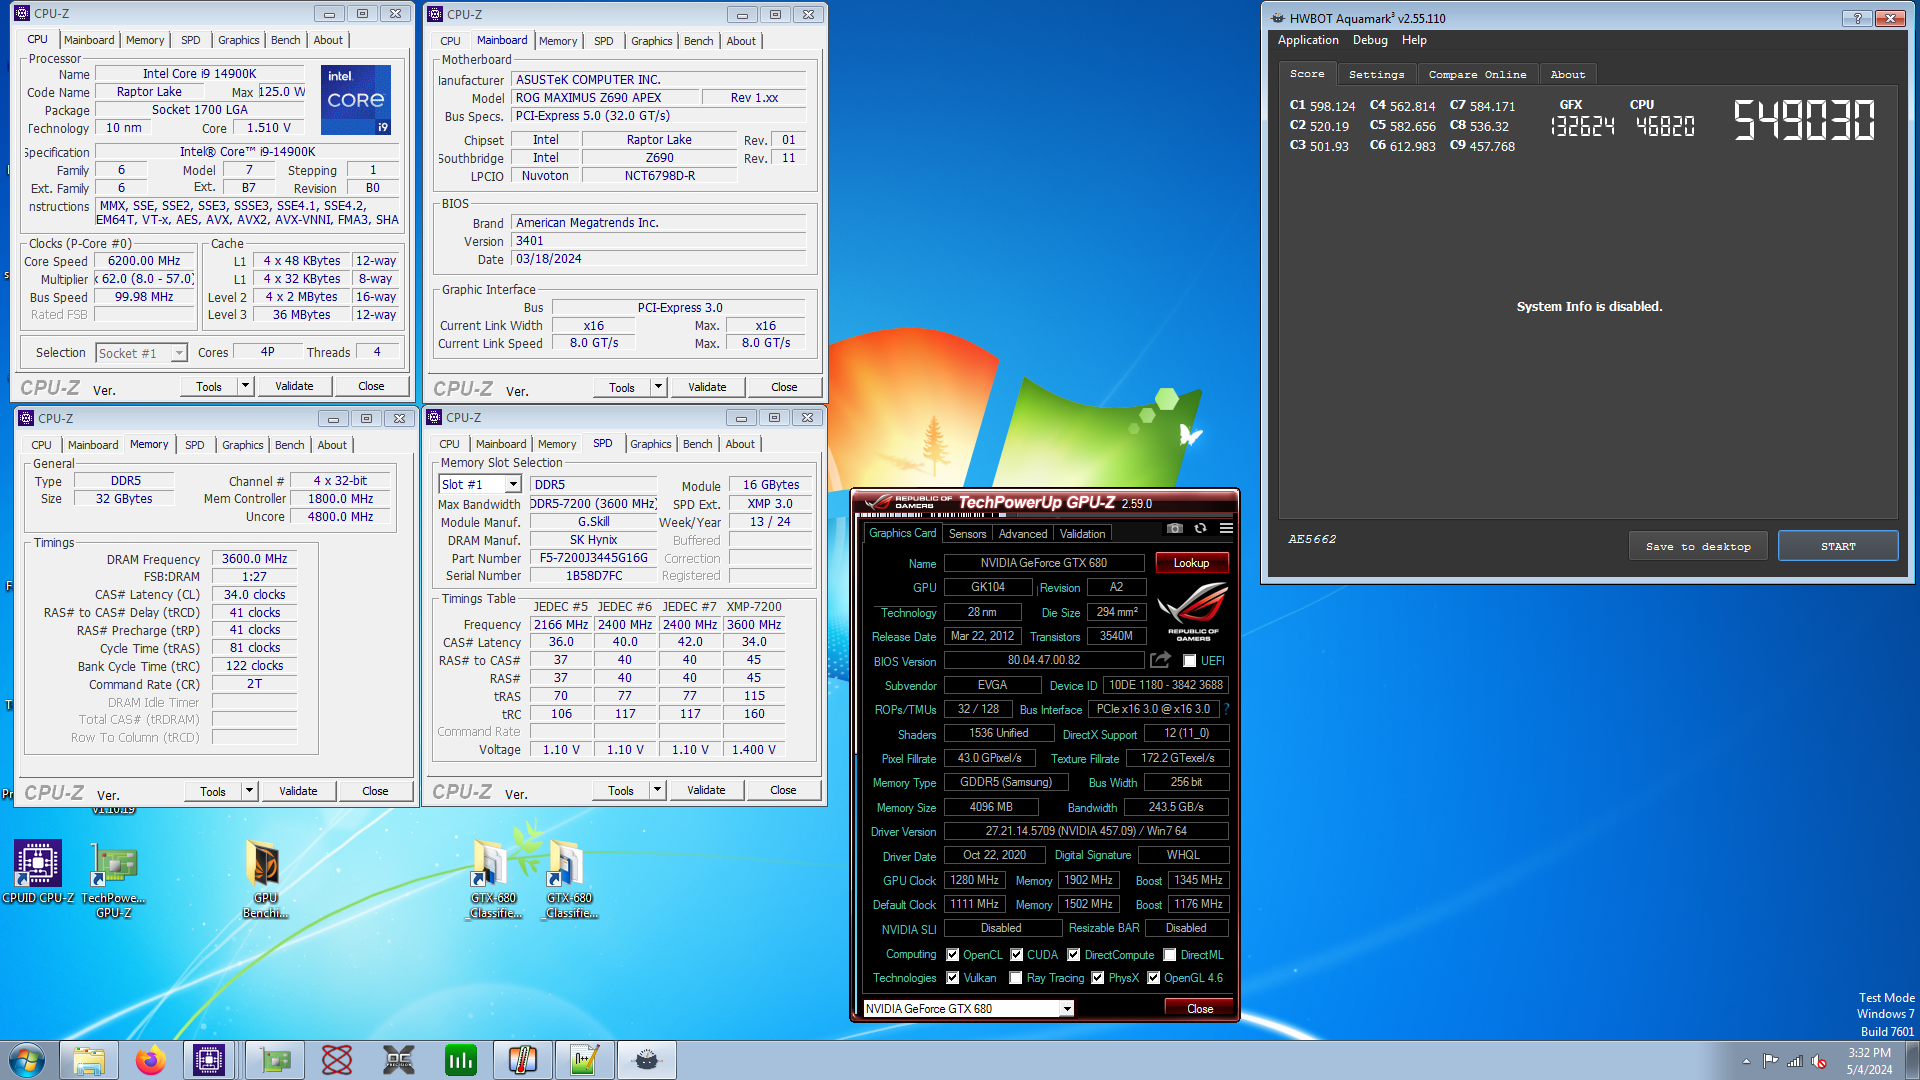Image resolution: width=1920 pixels, height=1080 pixels.
Task: Toggle the DirectCompute checkbox
Action: click(x=1074, y=955)
